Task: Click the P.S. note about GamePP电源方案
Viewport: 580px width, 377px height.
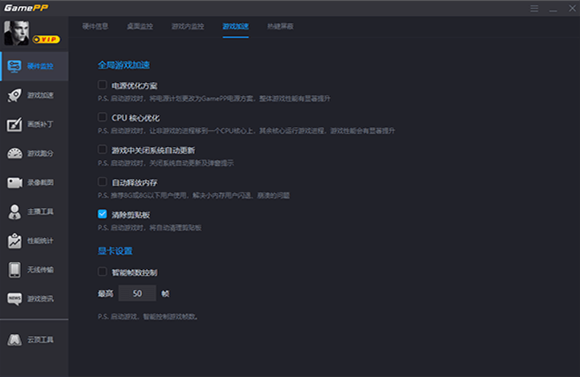Action: tap(214, 98)
